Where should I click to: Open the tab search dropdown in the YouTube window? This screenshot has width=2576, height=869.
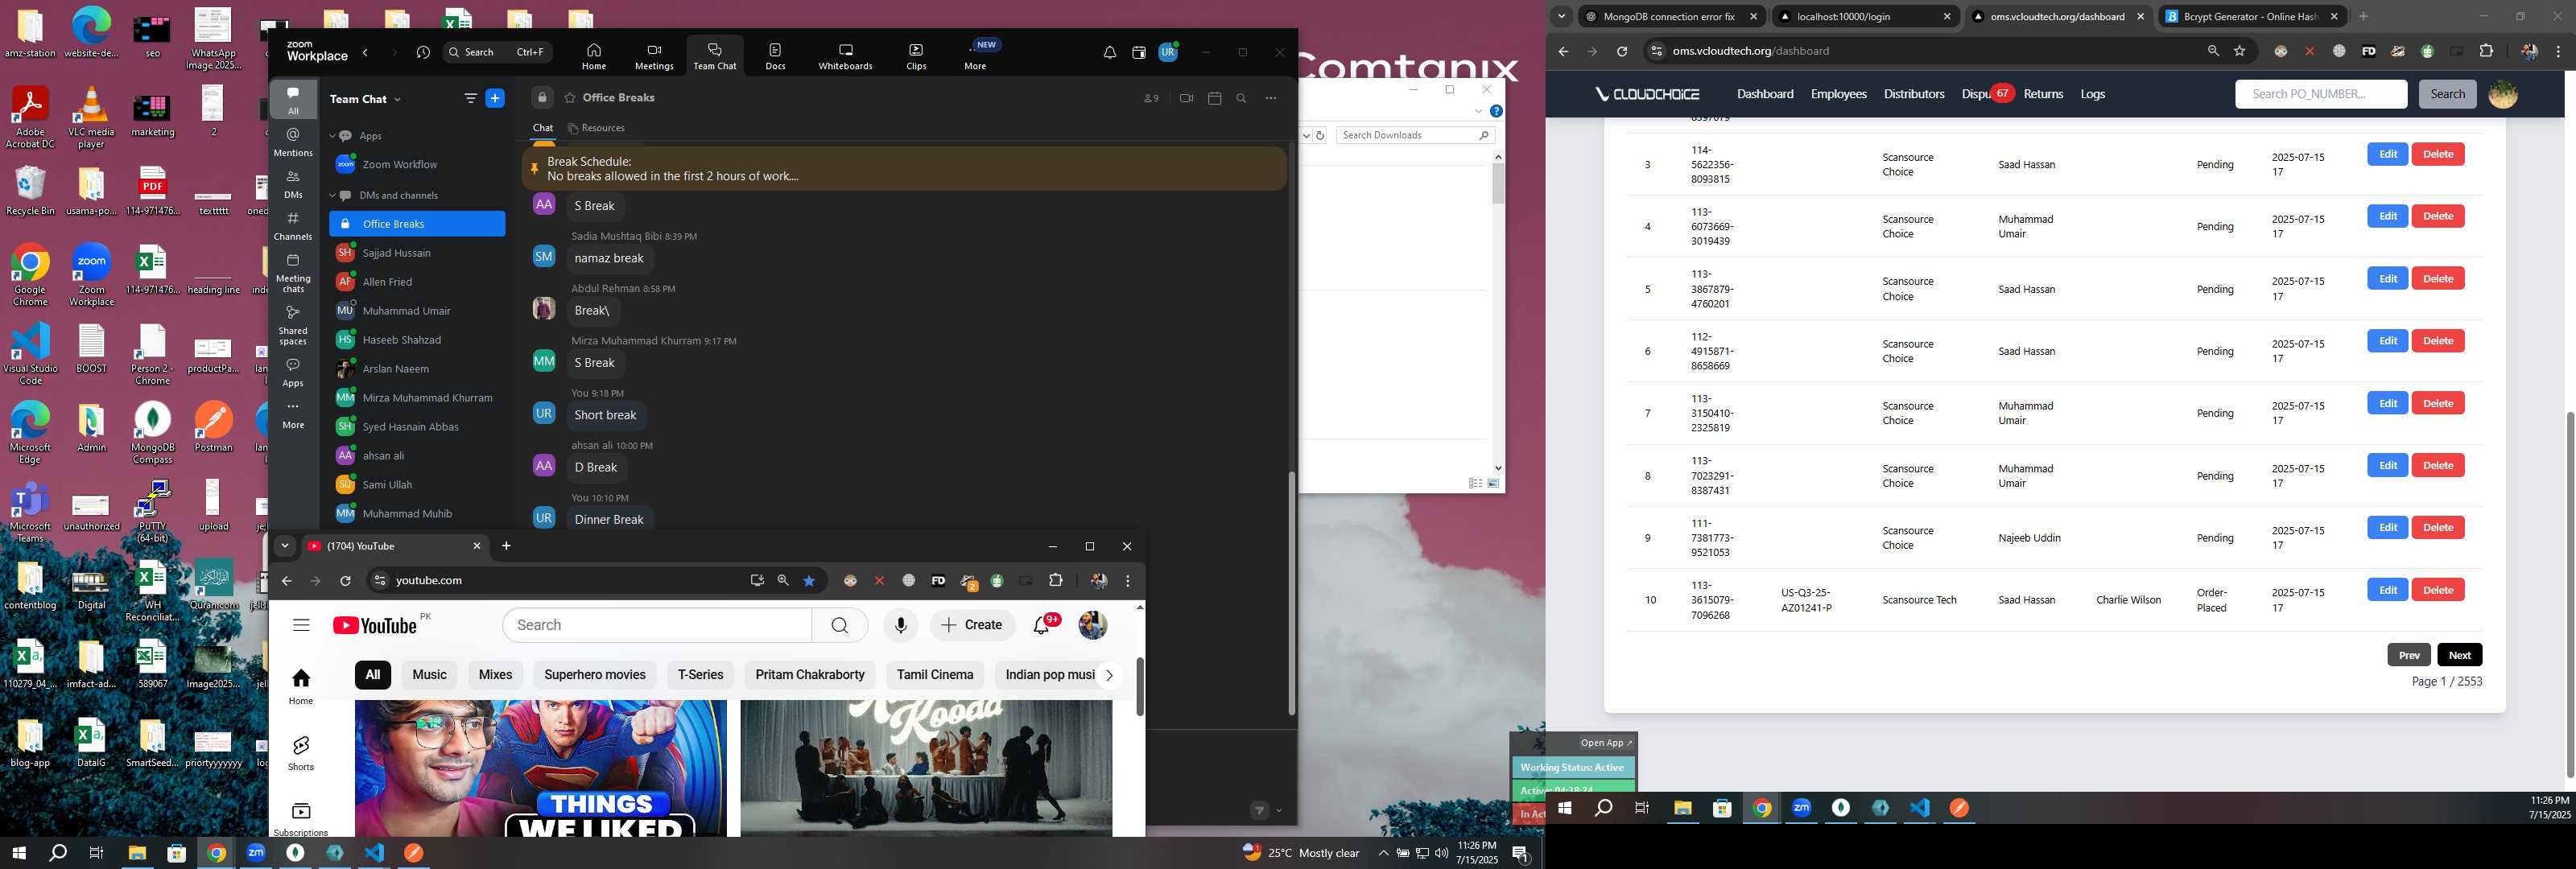pos(285,546)
